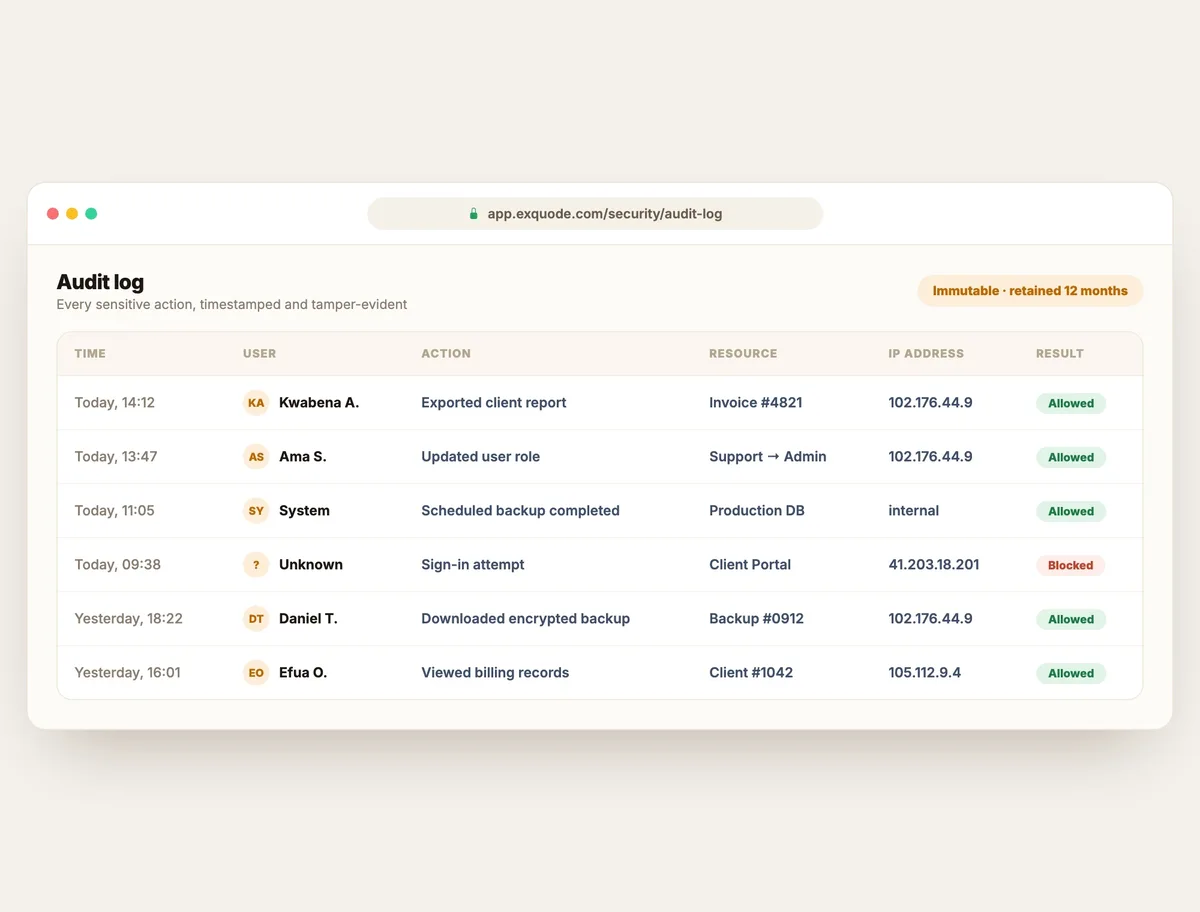The image size is (1200, 912).
Task: Click the Viewed billing records action
Action: [x=495, y=673]
